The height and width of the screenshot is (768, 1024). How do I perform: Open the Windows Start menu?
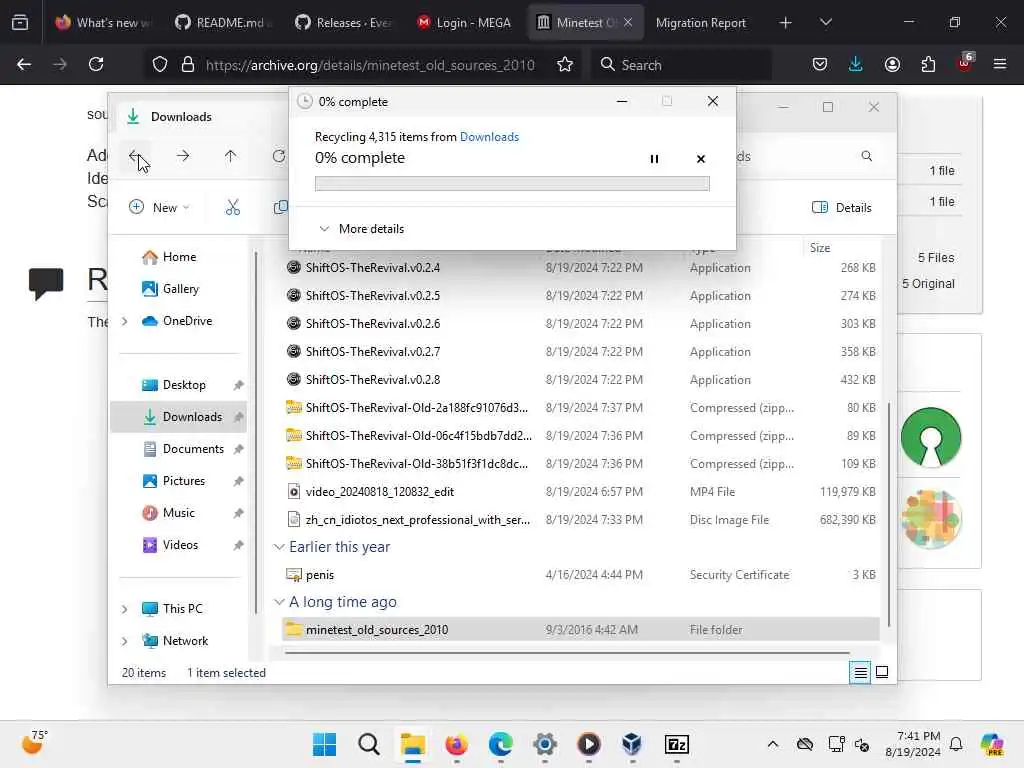(325, 744)
